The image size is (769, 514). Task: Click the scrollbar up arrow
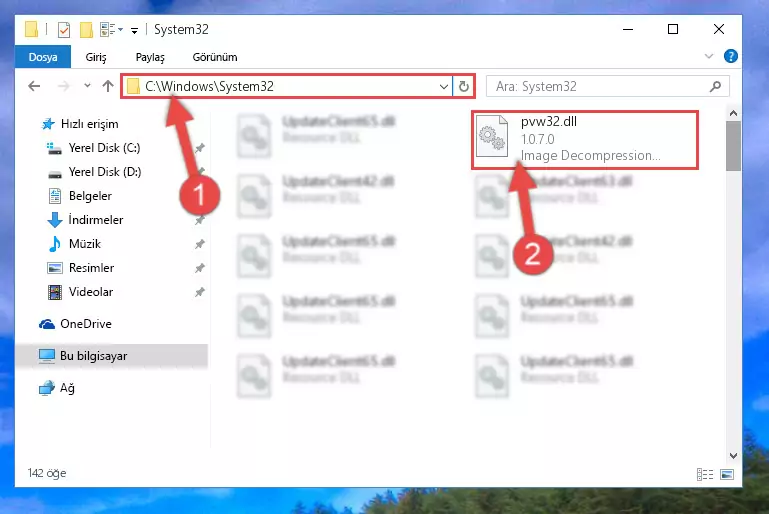coord(733,113)
